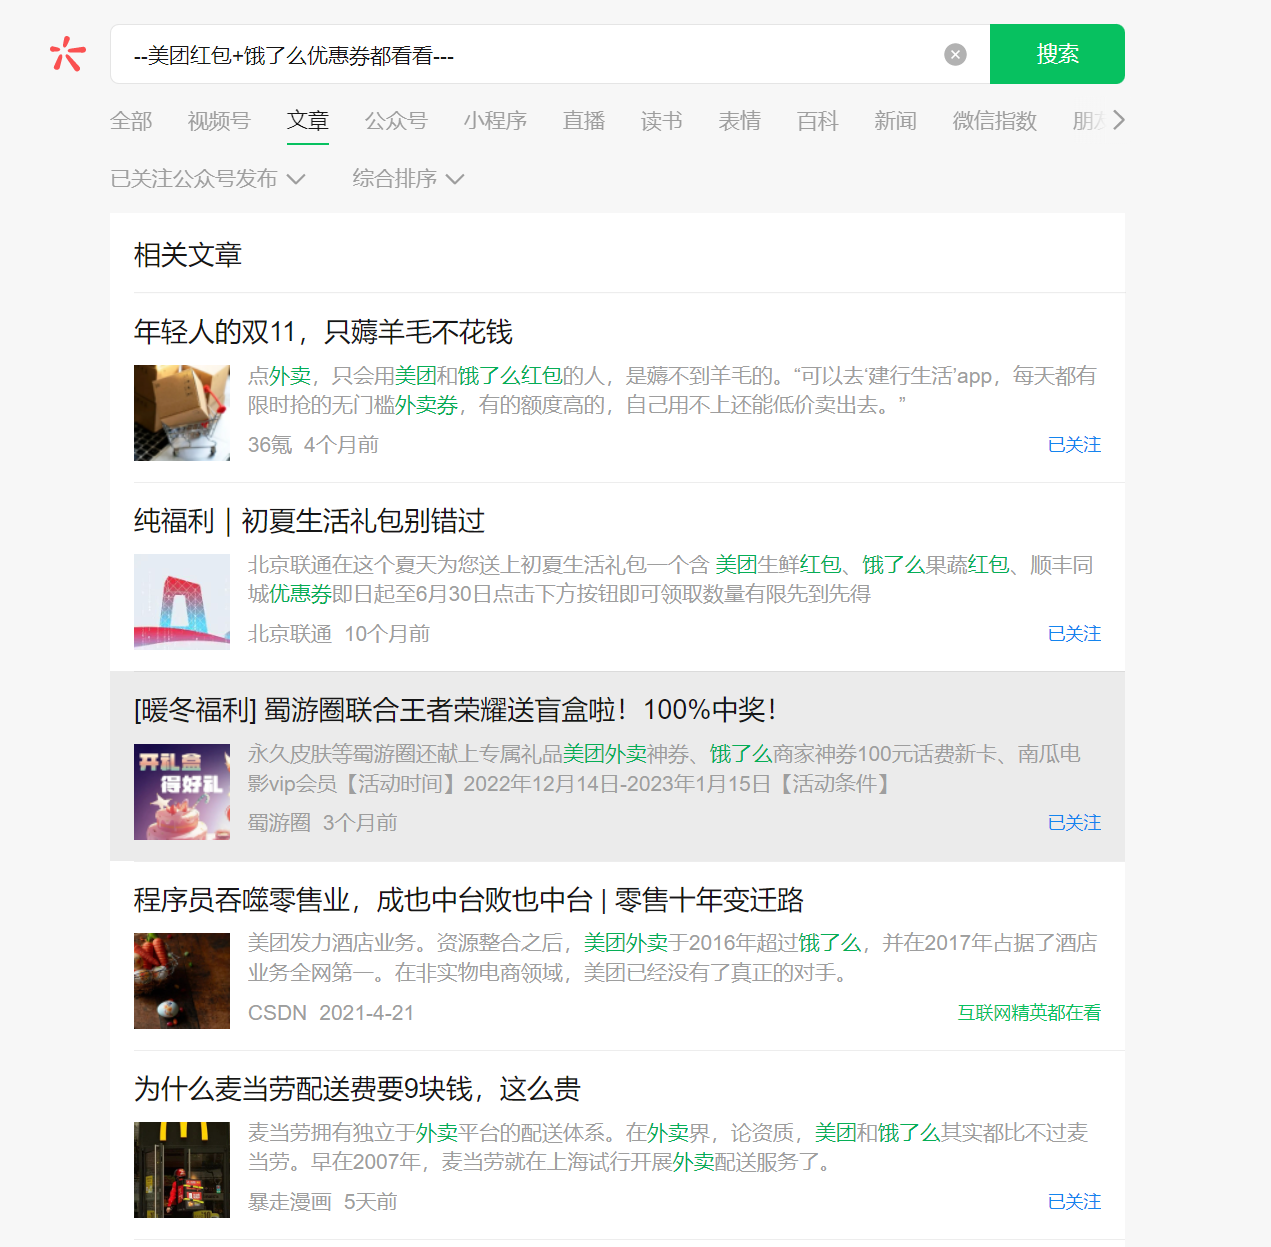This screenshot has width=1271, height=1247.
Task: Open the 综合排序 sort dropdown
Action: tap(408, 179)
